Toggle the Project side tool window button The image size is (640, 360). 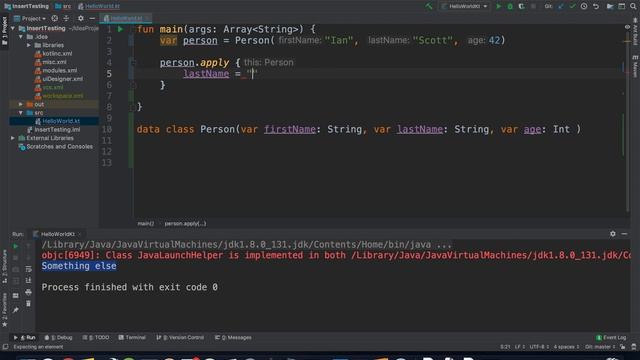(x=4, y=31)
